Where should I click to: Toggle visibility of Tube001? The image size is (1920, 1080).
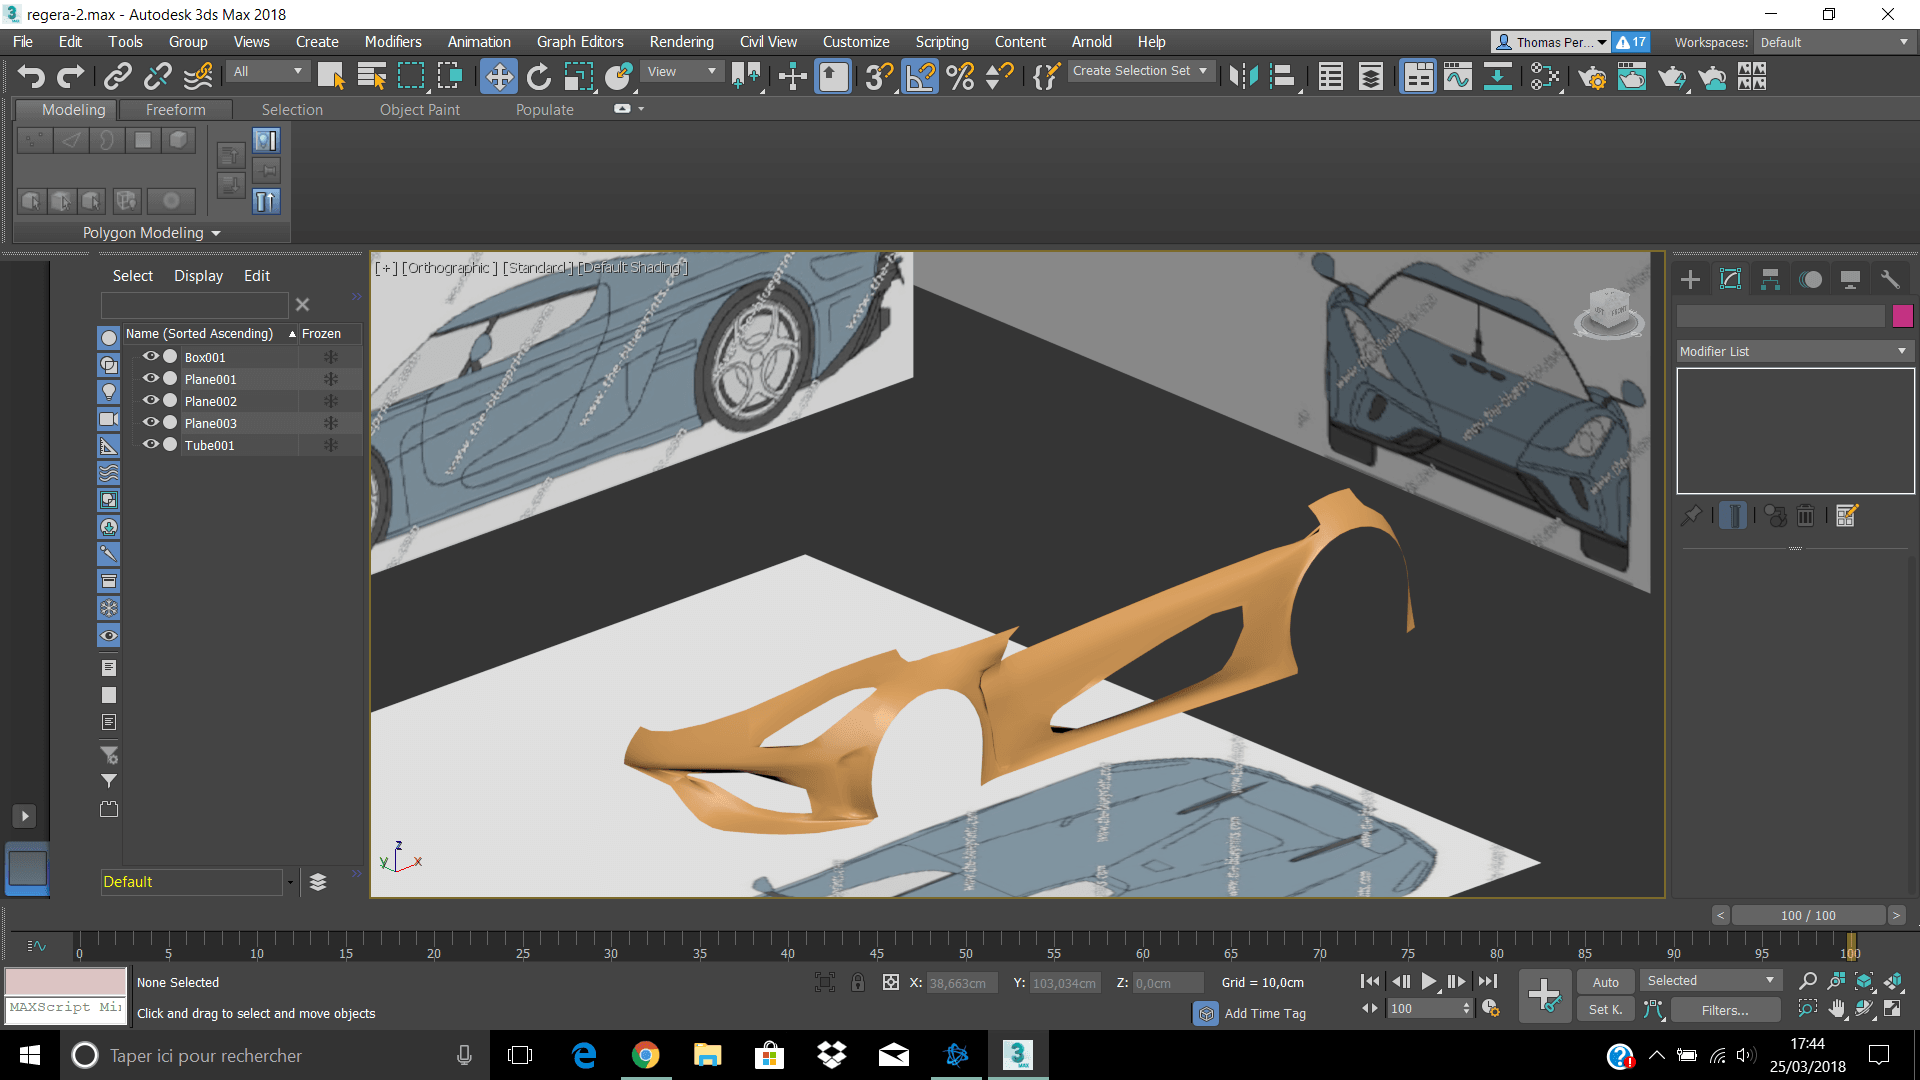point(151,444)
